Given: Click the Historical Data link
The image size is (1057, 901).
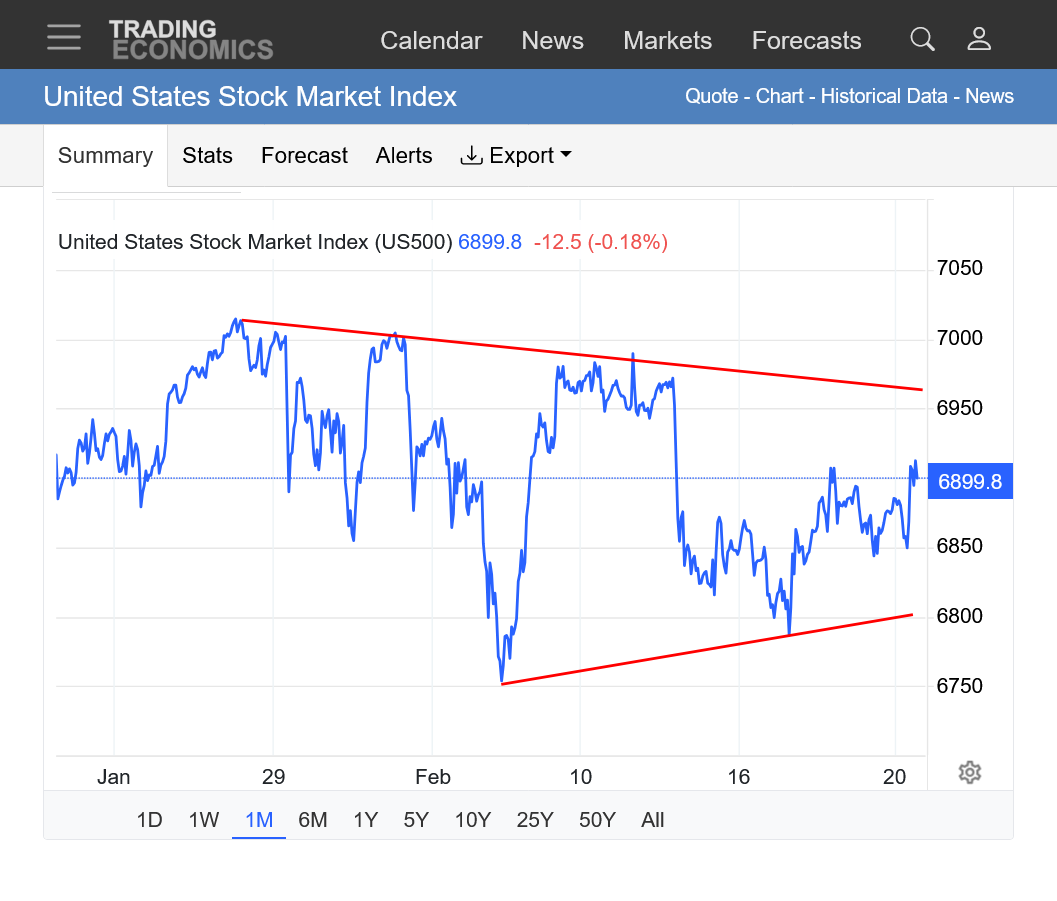Looking at the screenshot, I should click(884, 97).
